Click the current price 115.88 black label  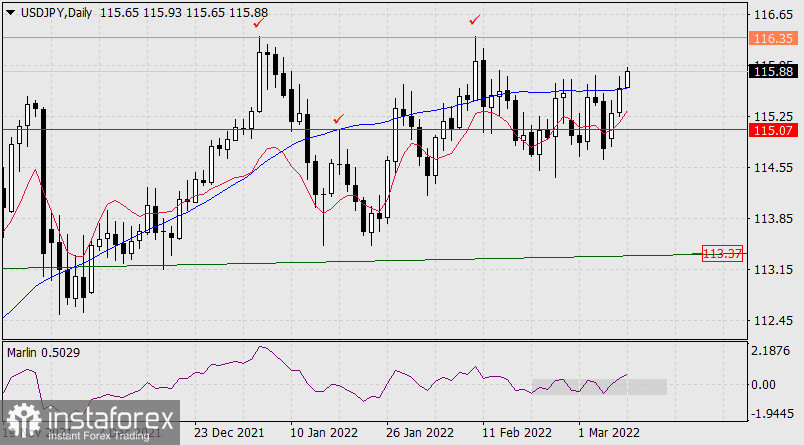[x=772, y=71]
